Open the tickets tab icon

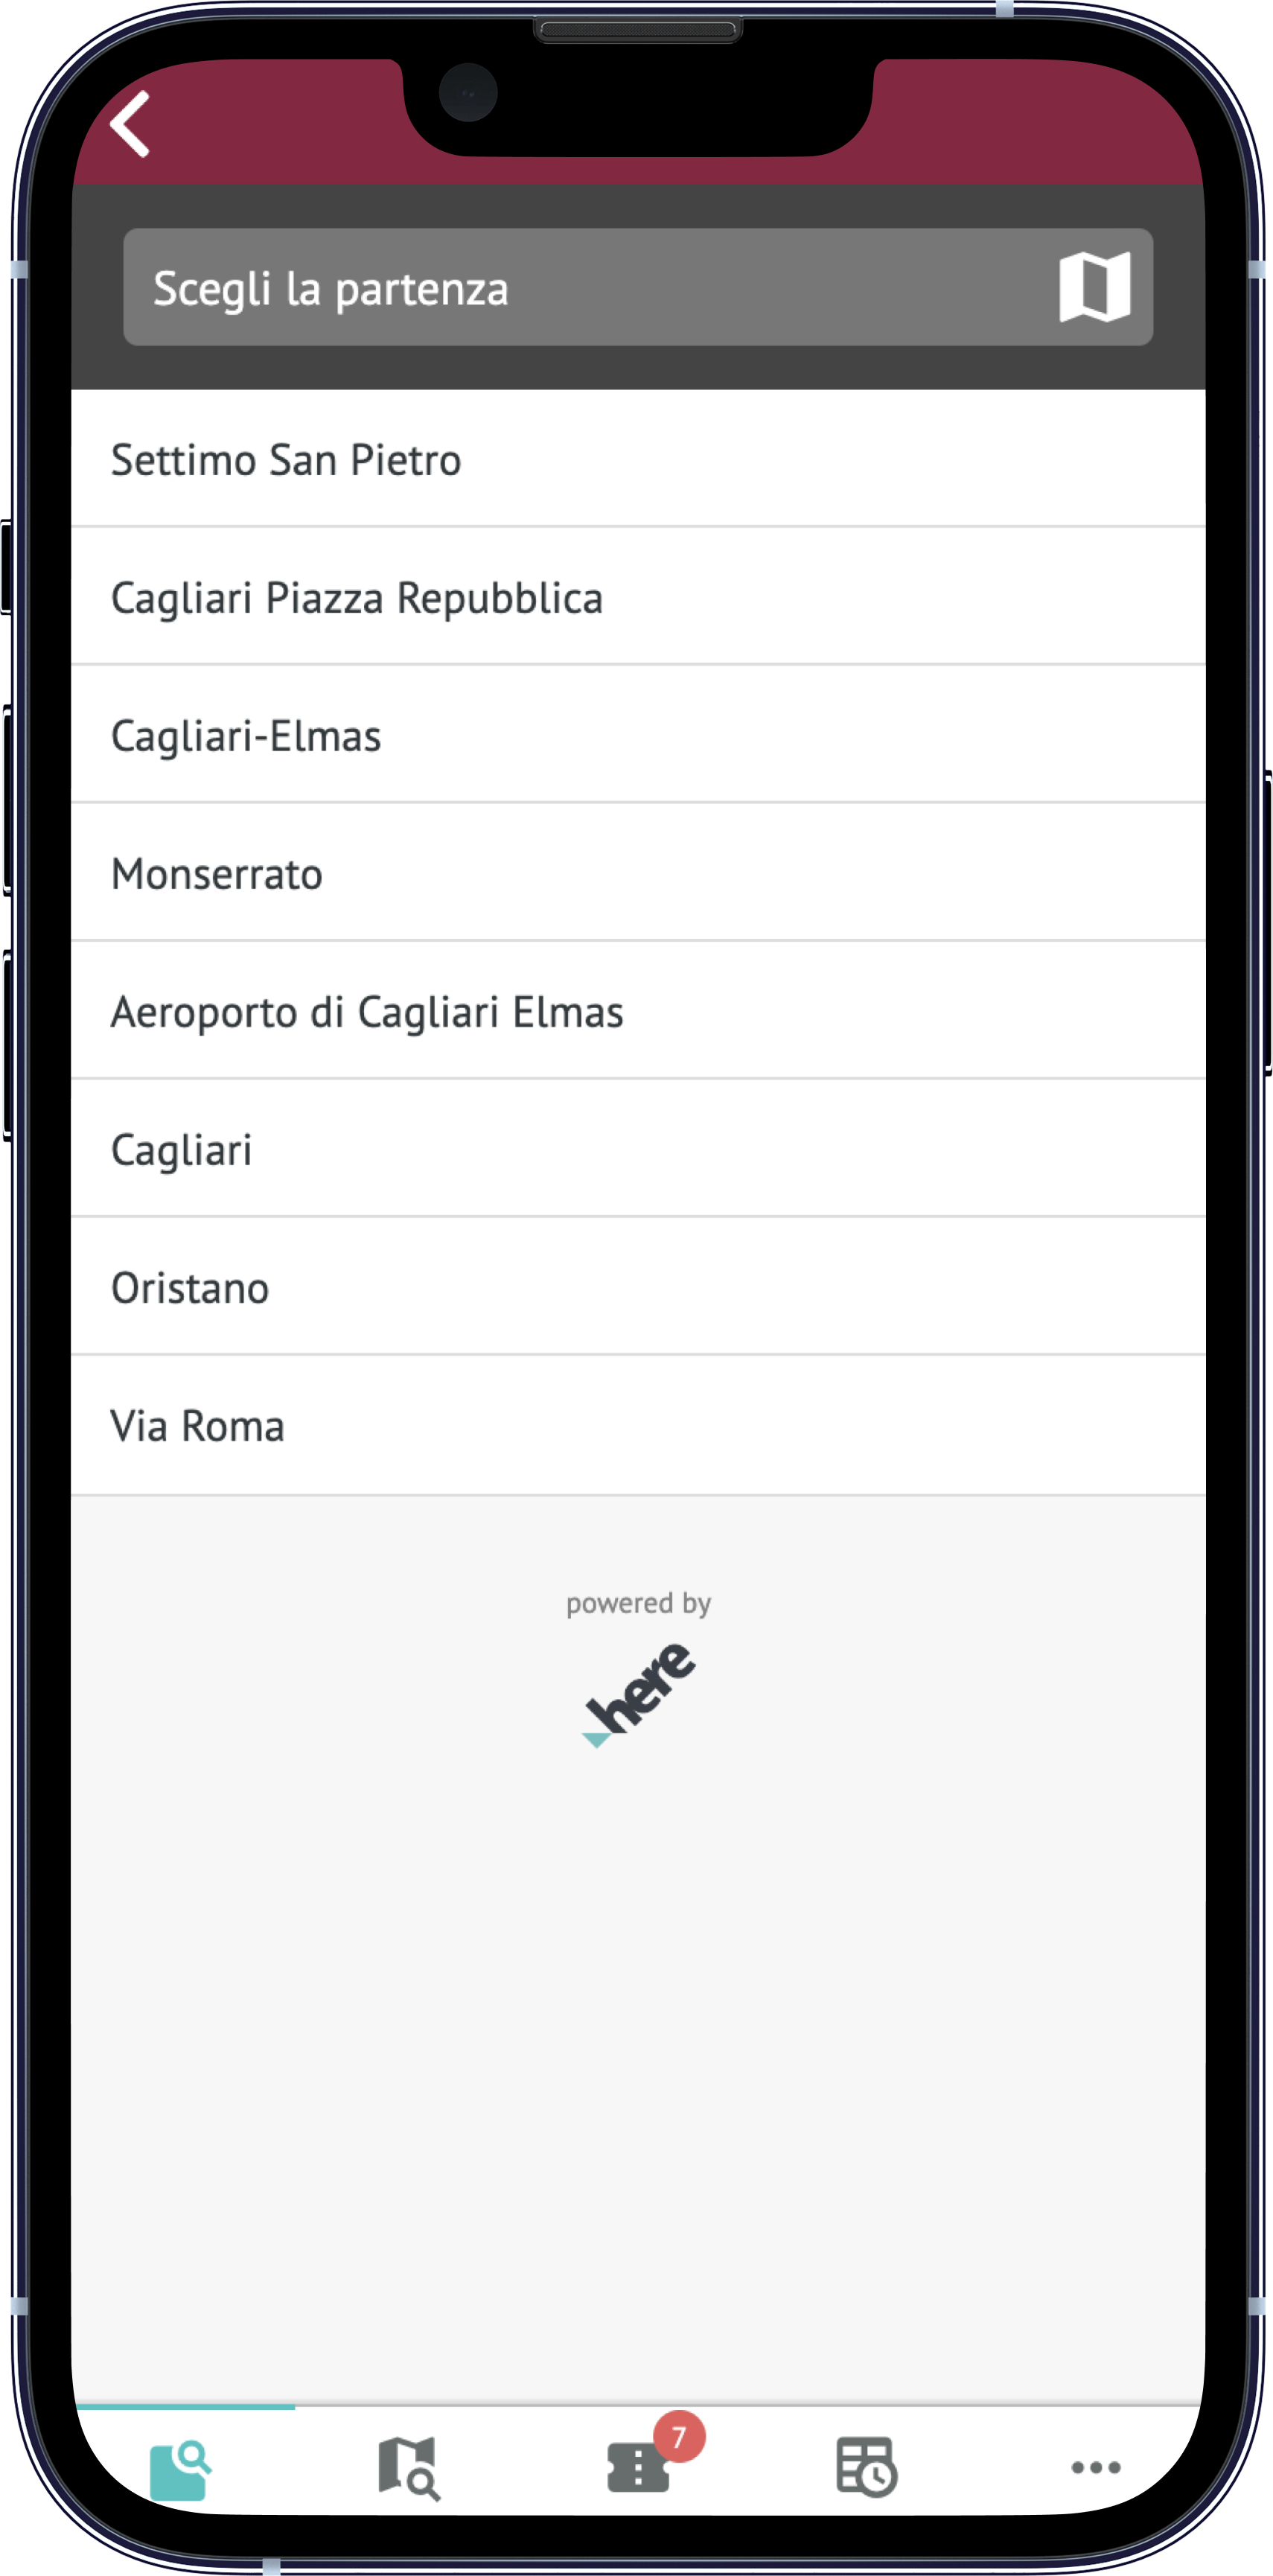(x=638, y=2468)
